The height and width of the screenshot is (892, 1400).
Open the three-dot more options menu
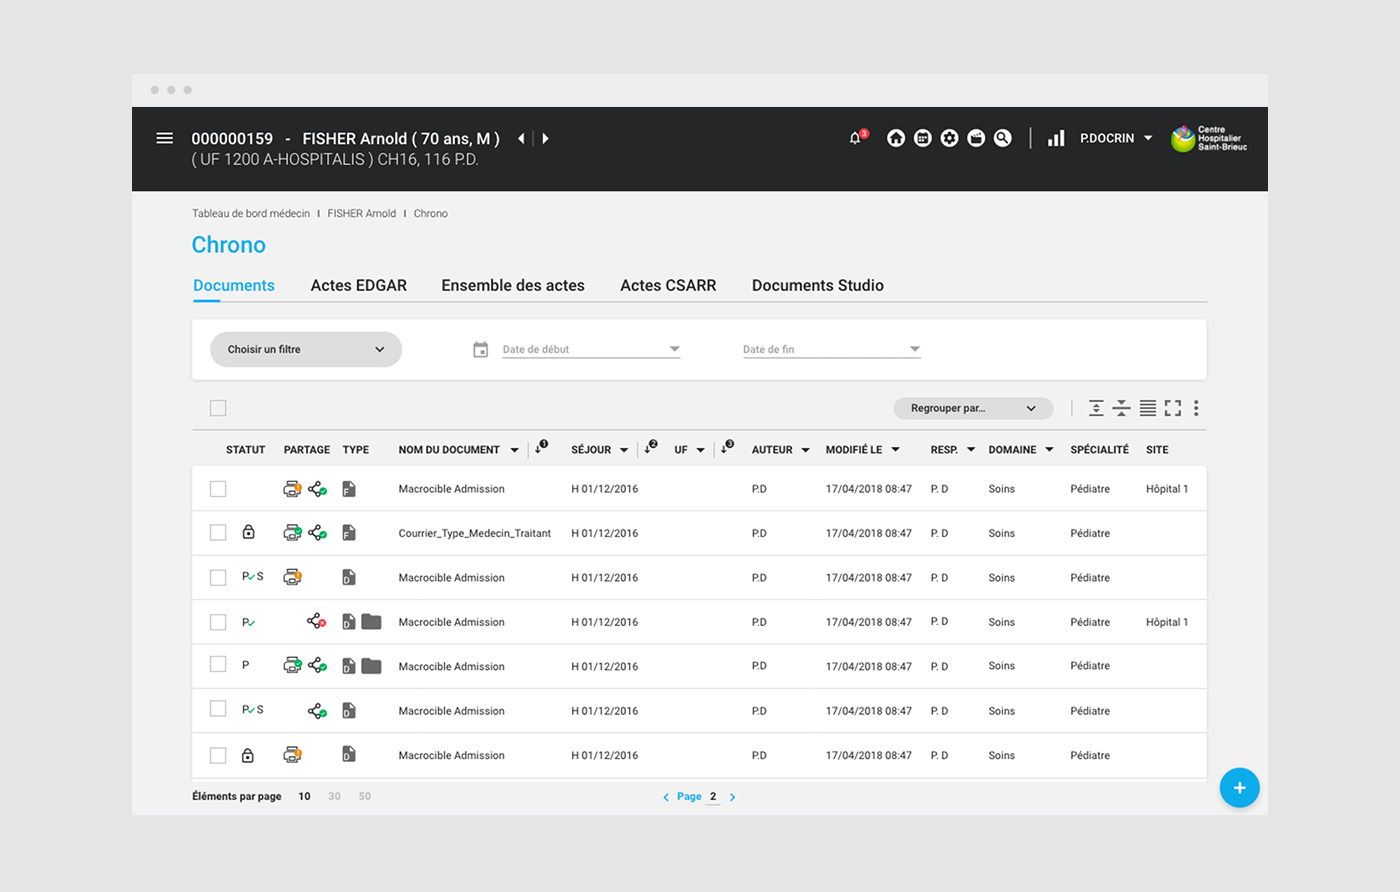(x=1196, y=408)
